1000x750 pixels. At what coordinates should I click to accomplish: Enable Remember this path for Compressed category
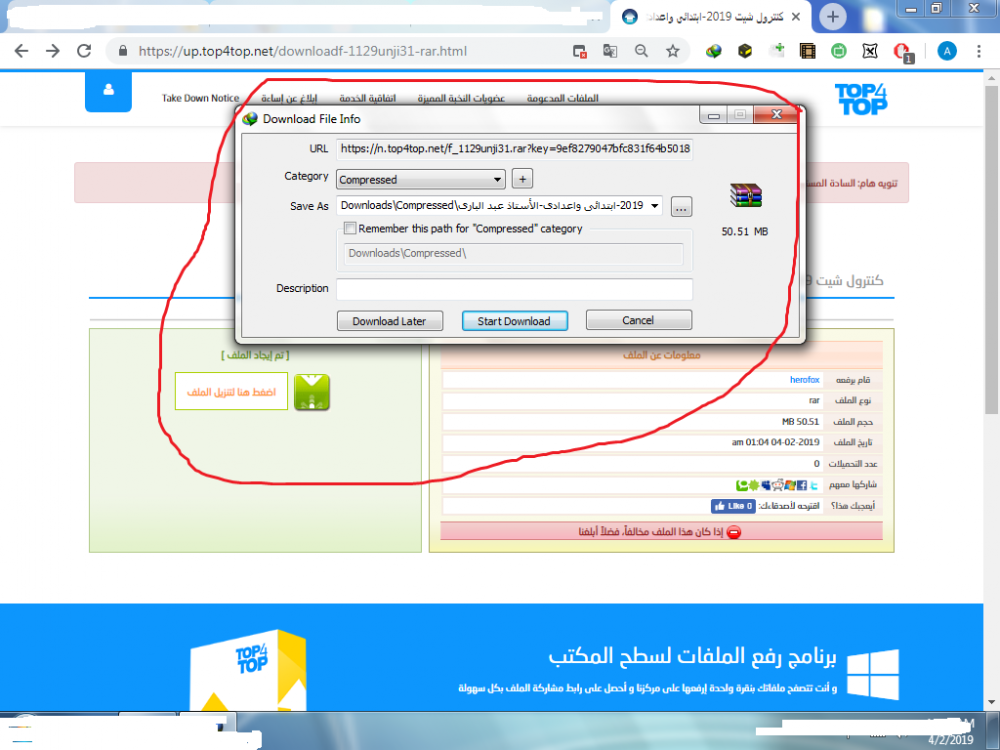pos(350,229)
